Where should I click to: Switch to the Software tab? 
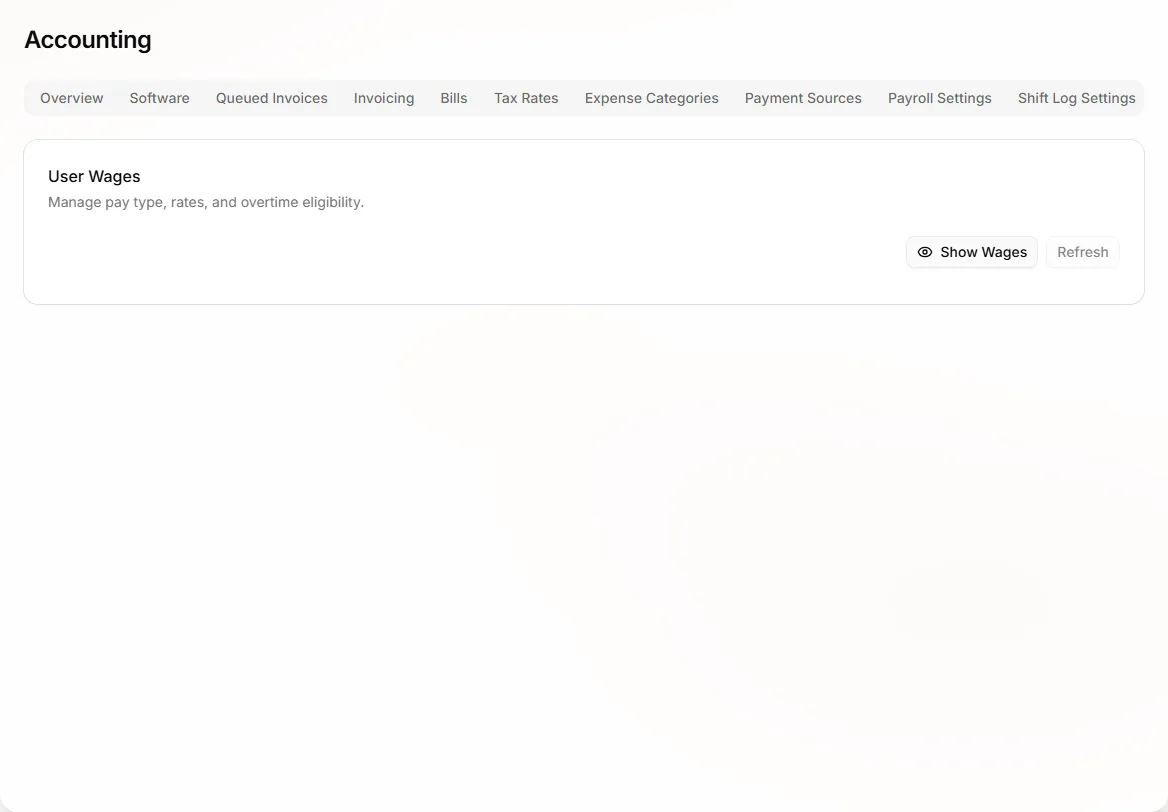(x=159, y=98)
